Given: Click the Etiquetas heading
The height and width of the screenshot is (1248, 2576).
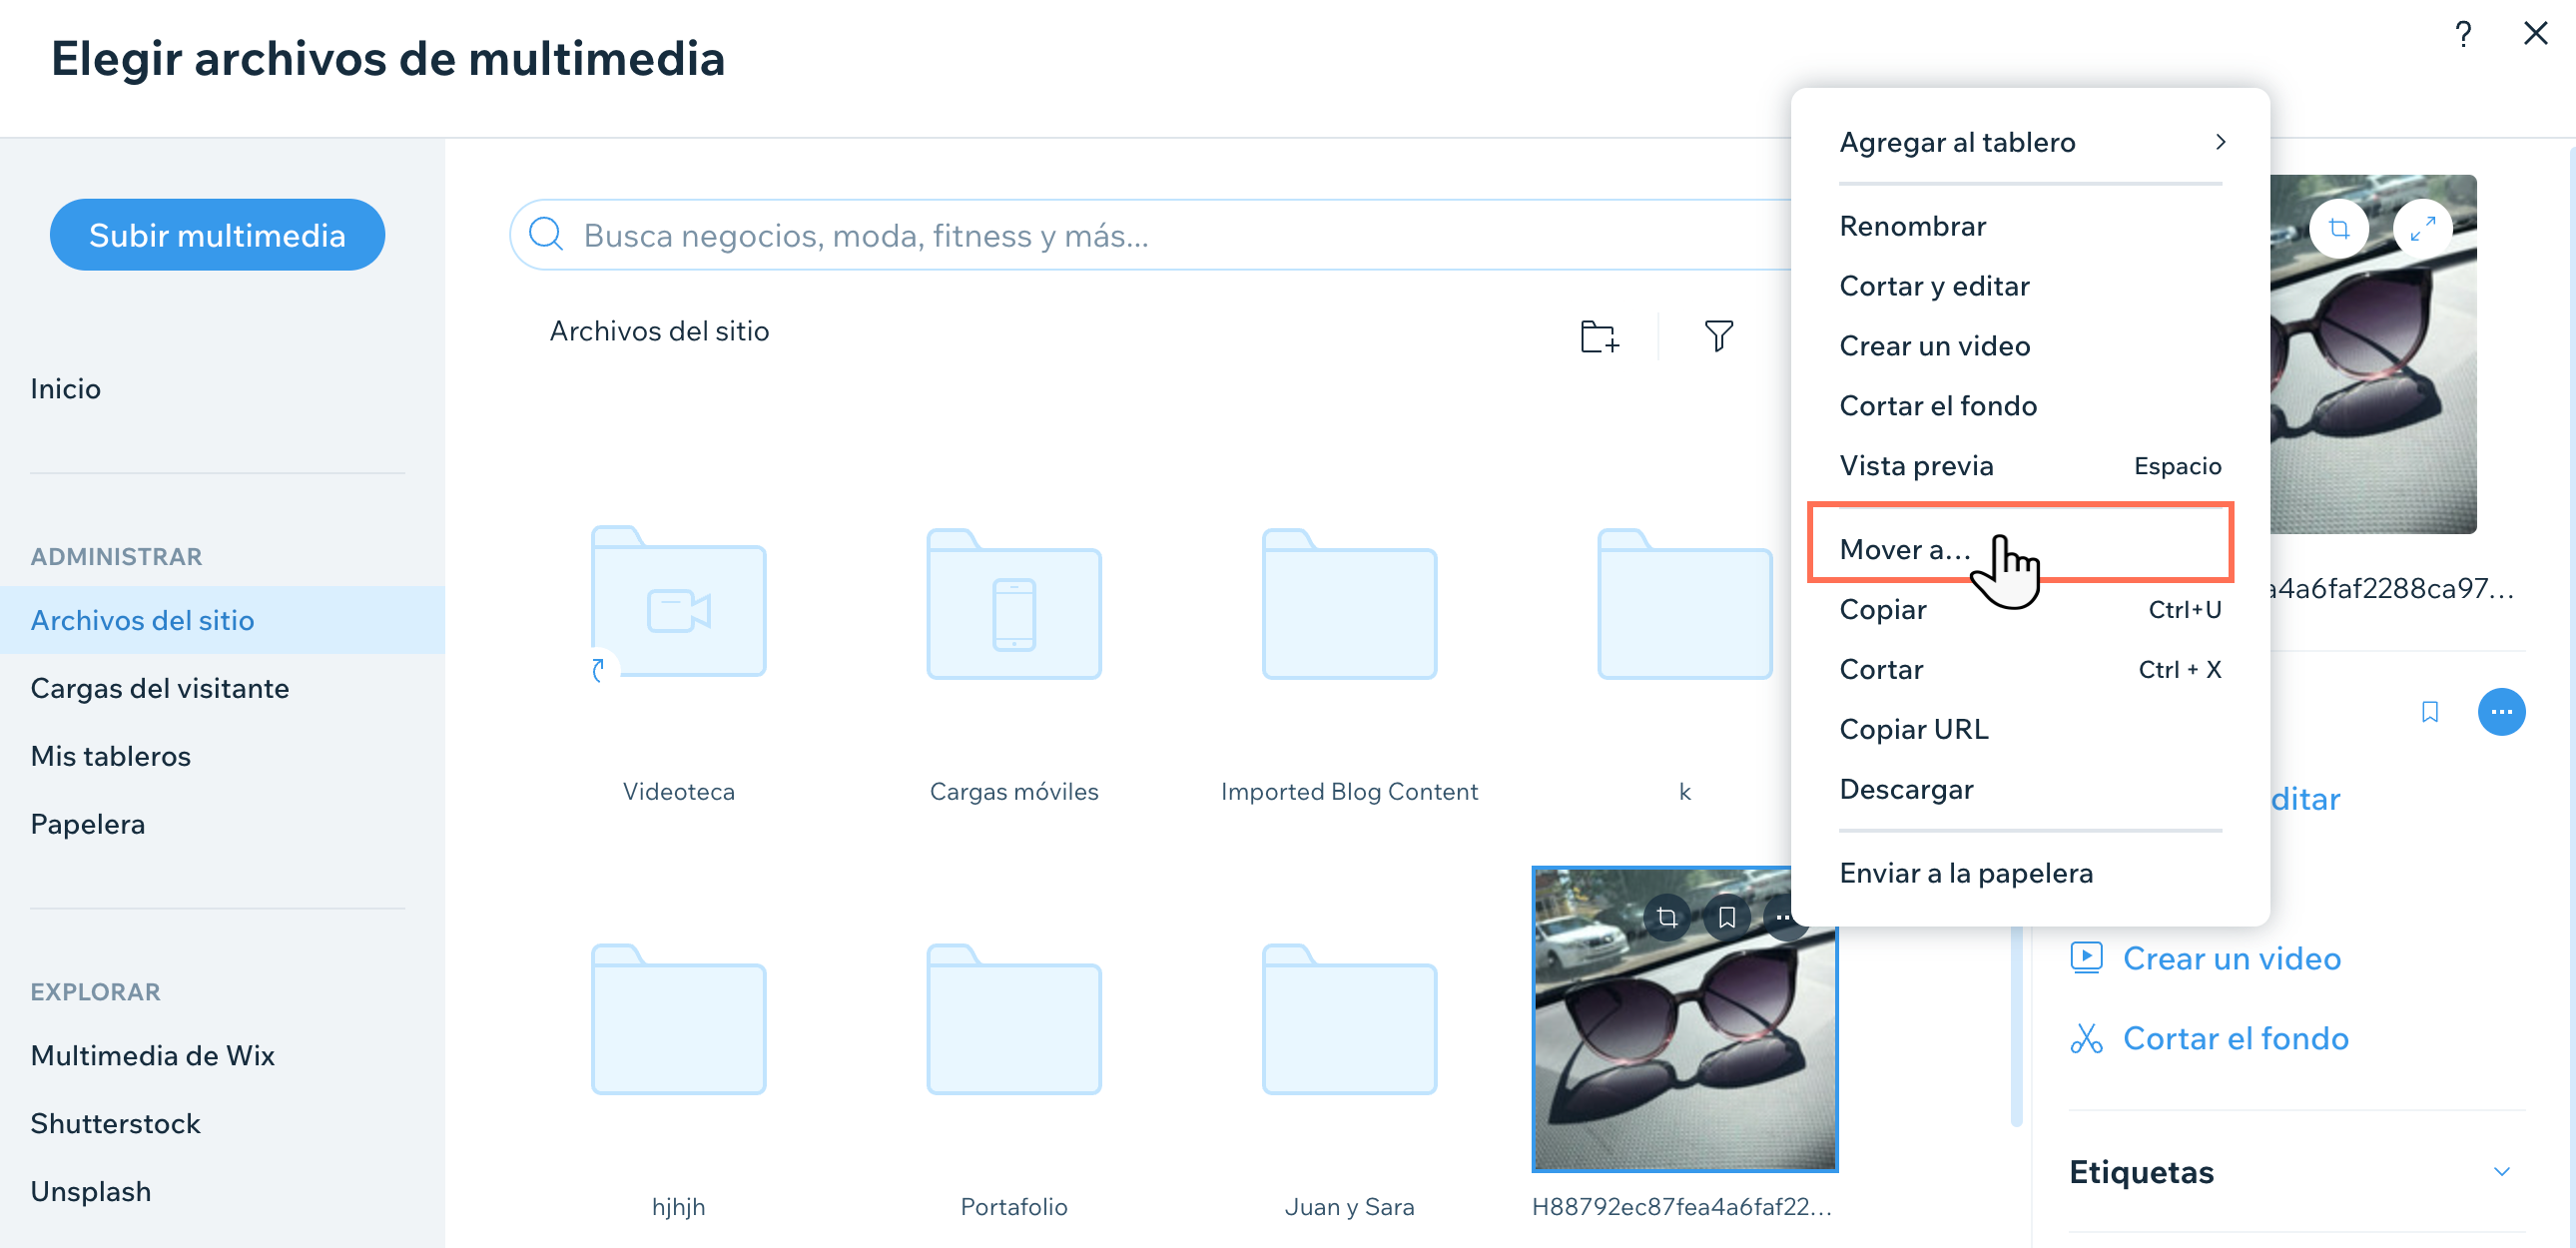Looking at the screenshot, I should pos(2141,1171).
